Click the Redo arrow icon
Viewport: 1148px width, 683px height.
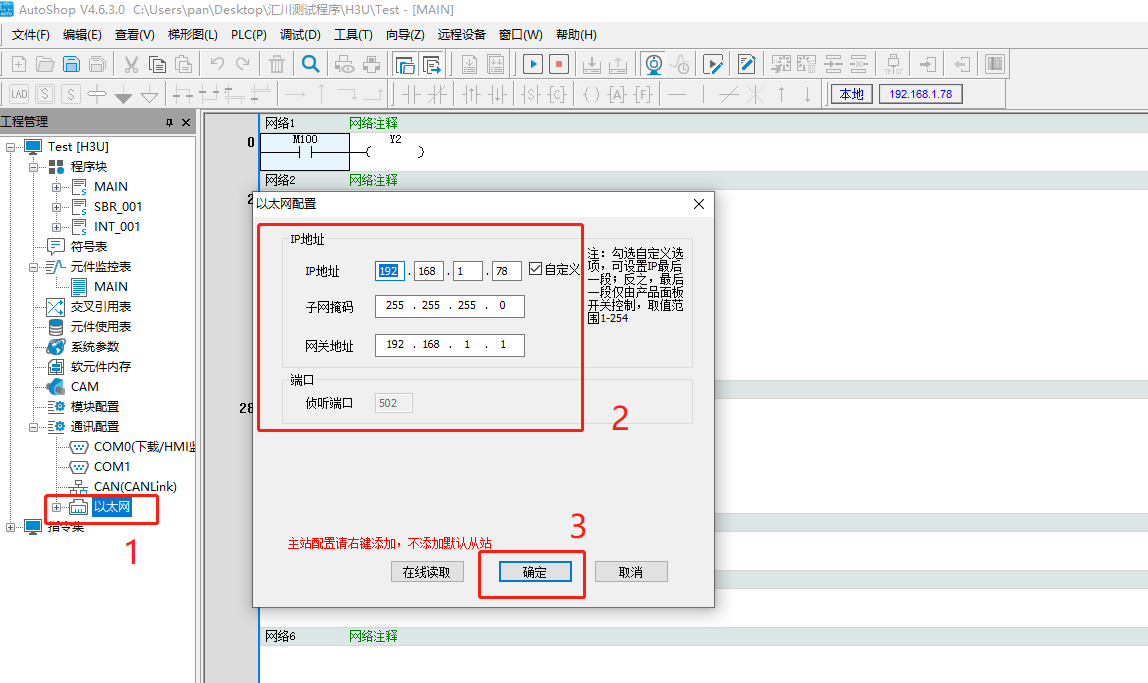coord(242,64)
